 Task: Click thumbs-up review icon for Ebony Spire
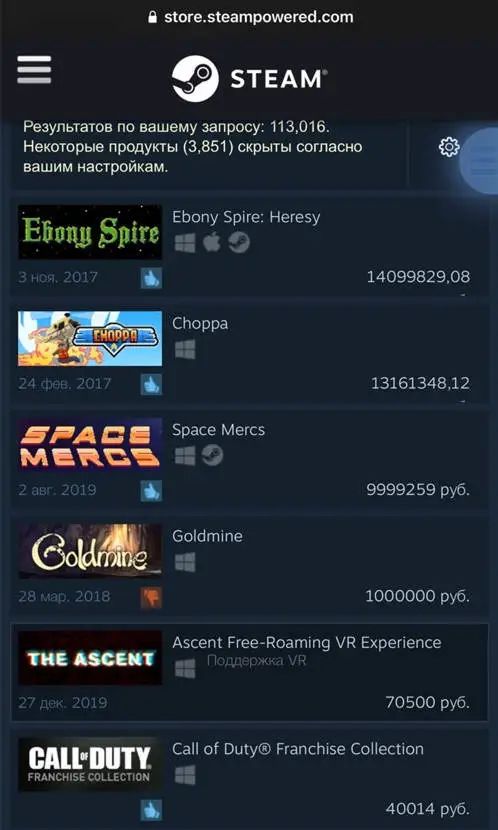click(x=151, y=278)
